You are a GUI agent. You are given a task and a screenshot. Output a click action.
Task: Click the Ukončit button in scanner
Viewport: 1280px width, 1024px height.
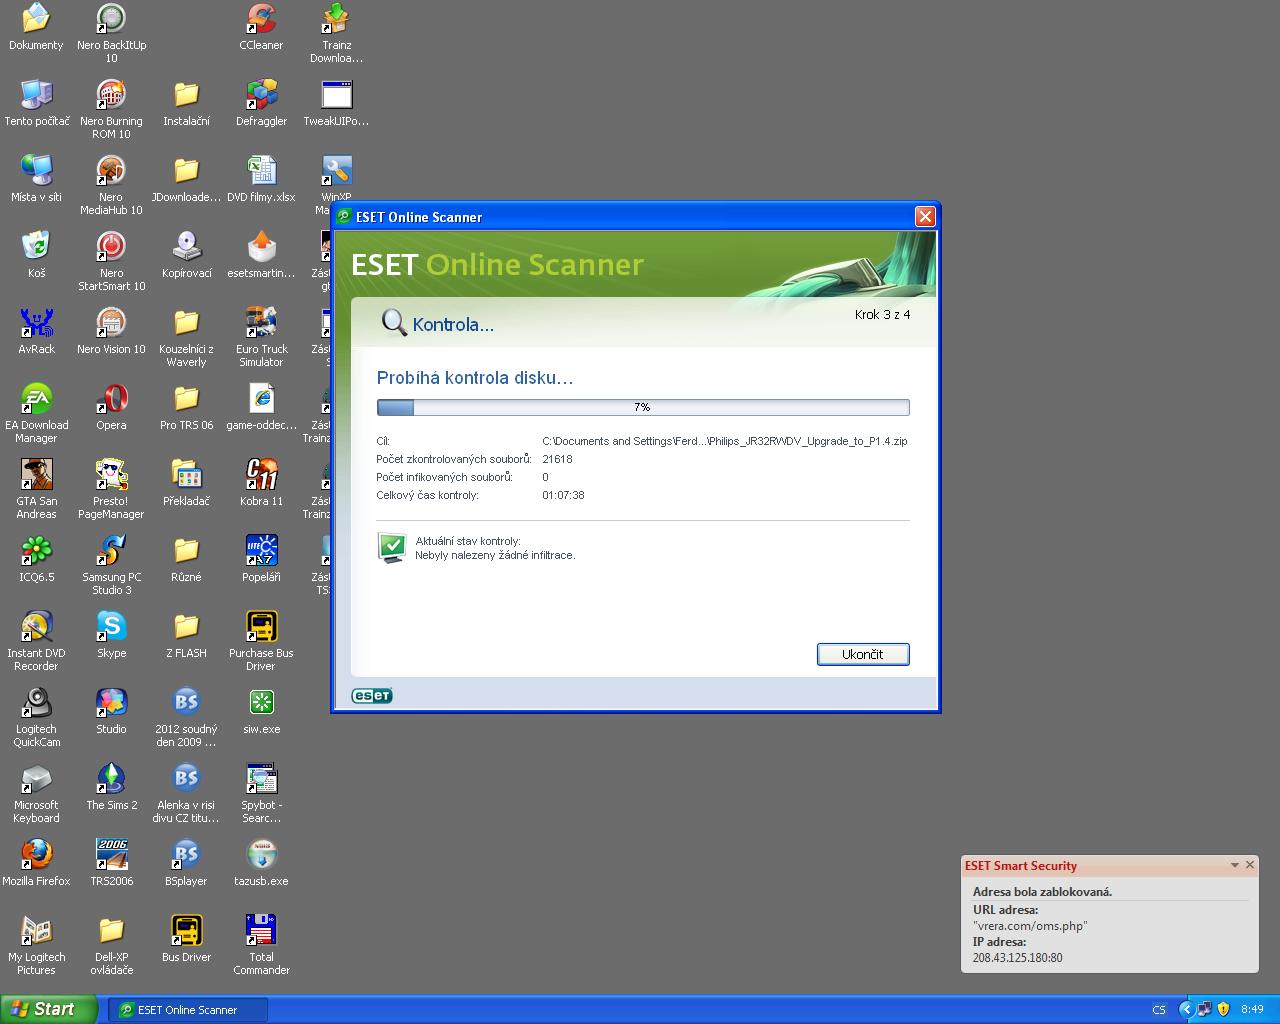pyautogui.click(x=862, y=654)
